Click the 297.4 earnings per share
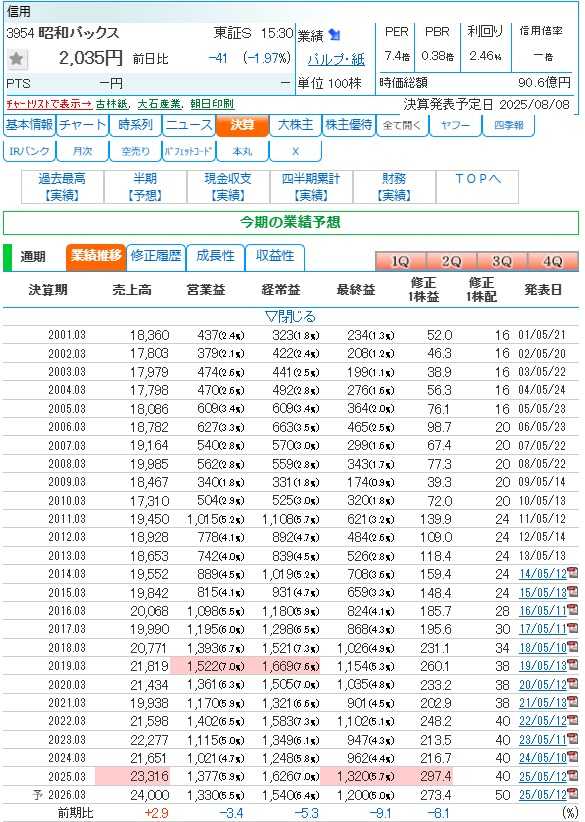Image resolution: width=585 pixels, height=822 pixels. [436, 776]
